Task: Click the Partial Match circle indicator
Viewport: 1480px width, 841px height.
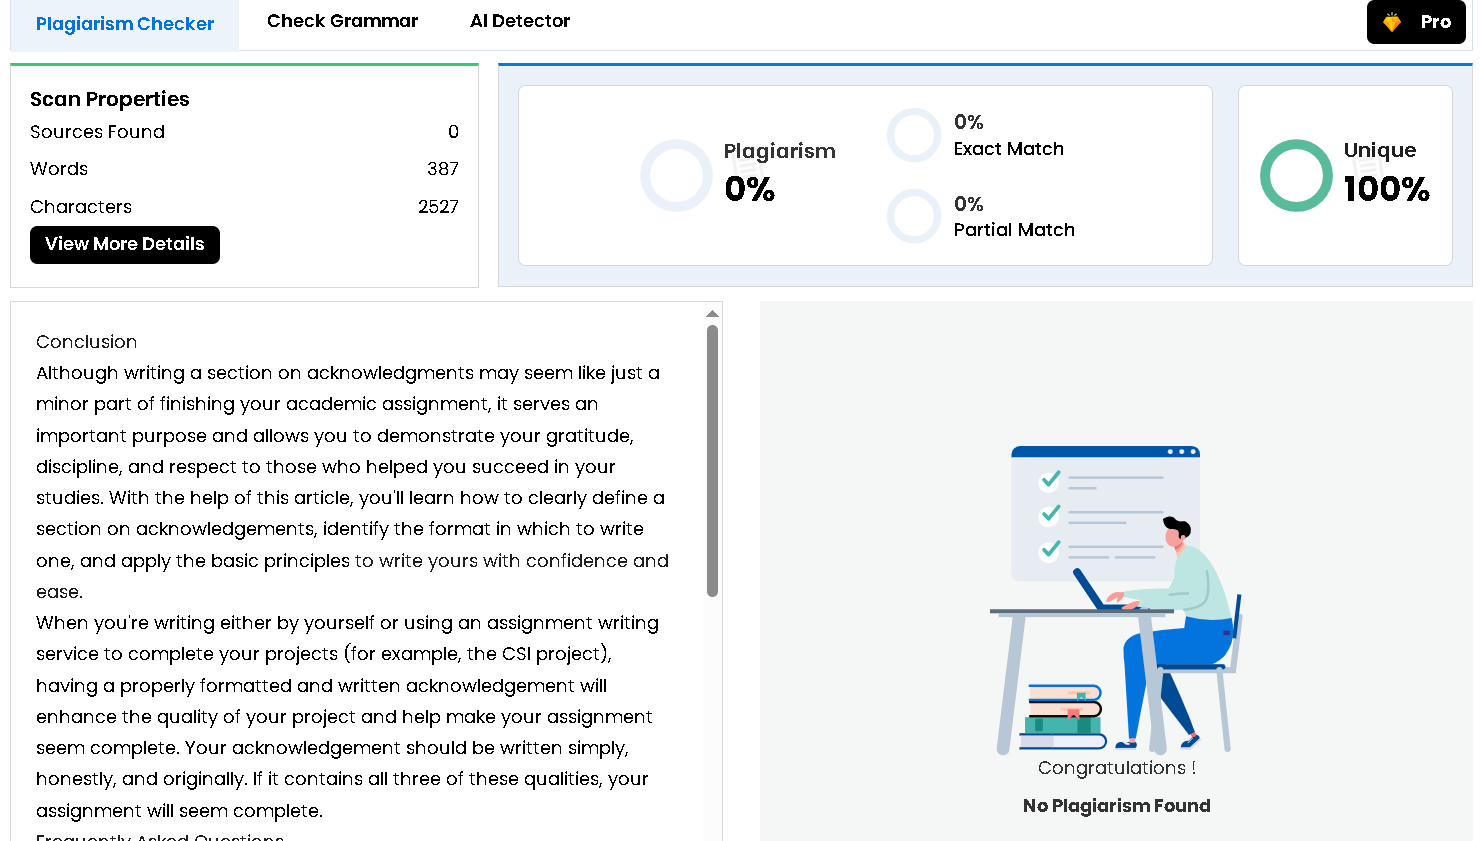Action: coord(913,216)
